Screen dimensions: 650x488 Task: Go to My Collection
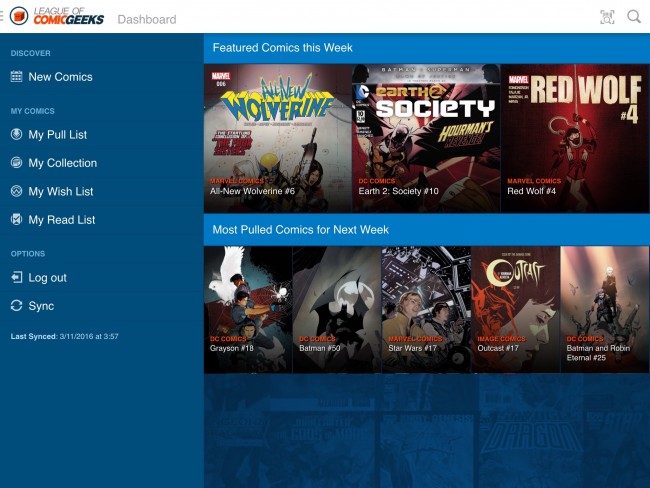(x=102, y=163)
